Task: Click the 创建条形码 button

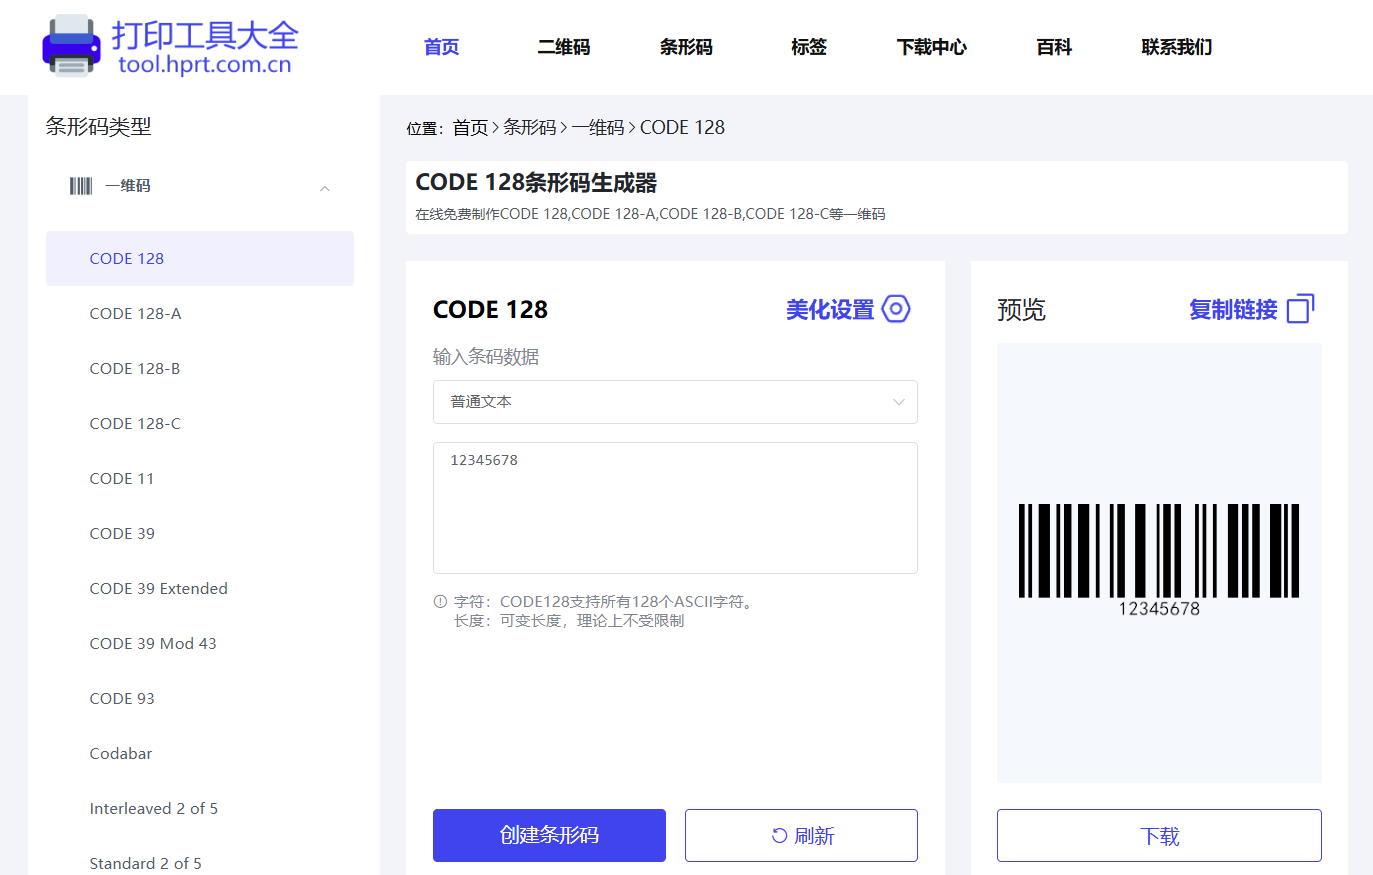Action: click(x=549, y=835)
